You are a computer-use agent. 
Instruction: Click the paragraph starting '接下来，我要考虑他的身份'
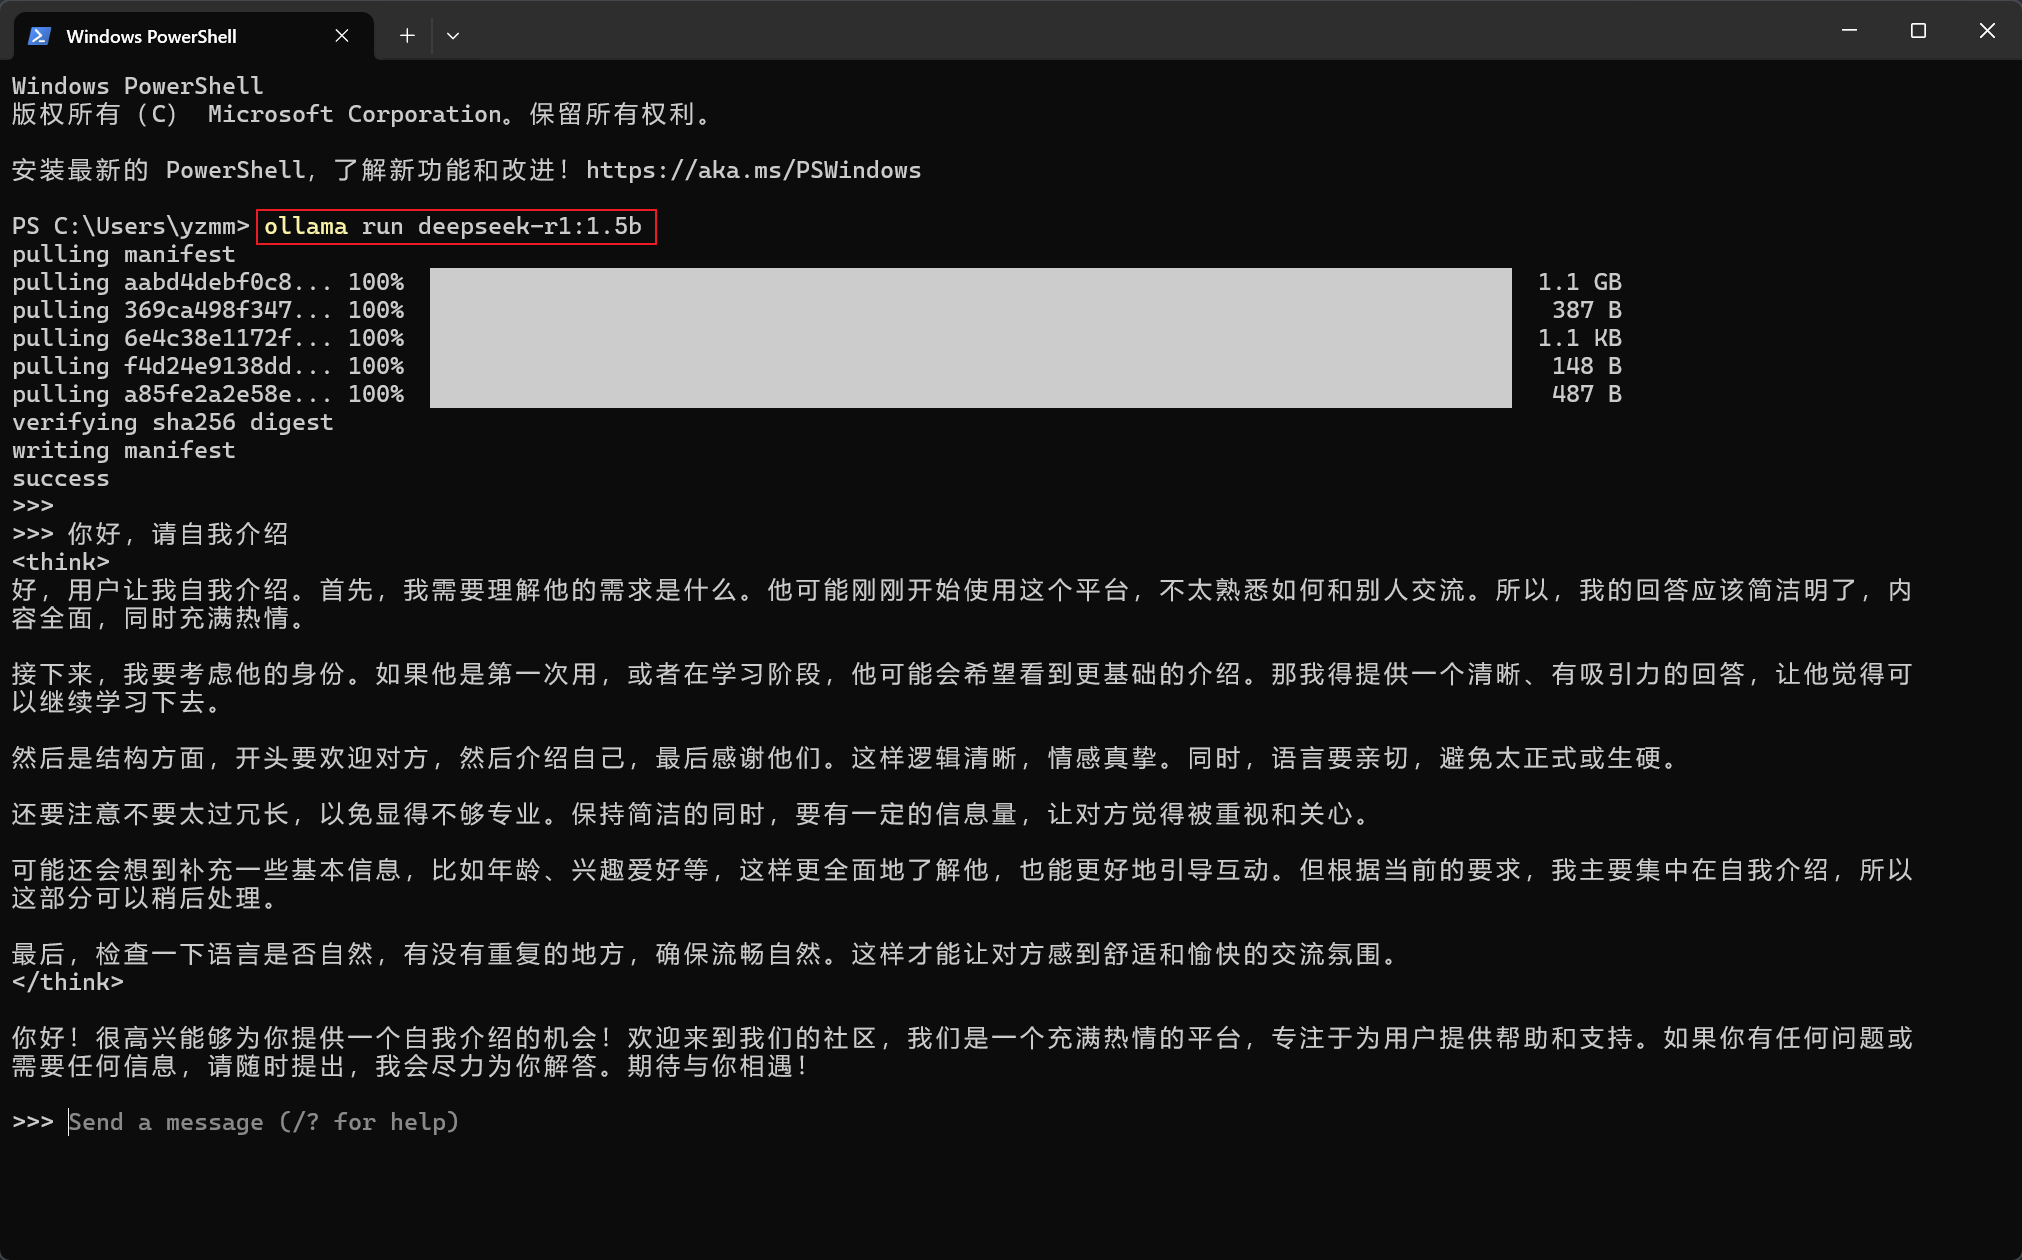coord(962,688)
